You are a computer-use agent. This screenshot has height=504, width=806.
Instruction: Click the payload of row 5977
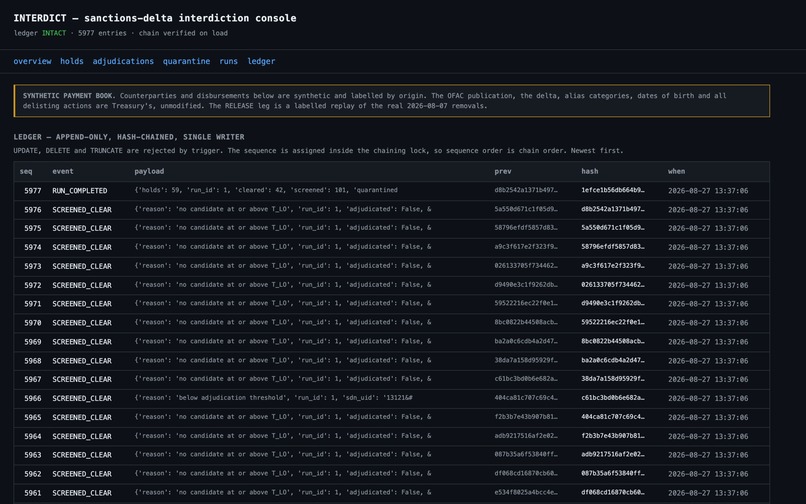click(x=266, y=190)
